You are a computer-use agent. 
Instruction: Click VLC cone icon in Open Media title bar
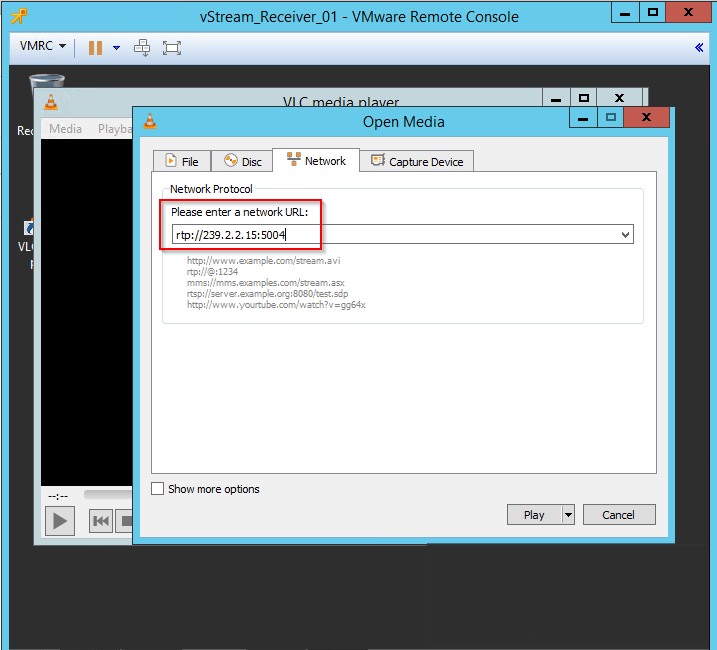pos(150,122)
